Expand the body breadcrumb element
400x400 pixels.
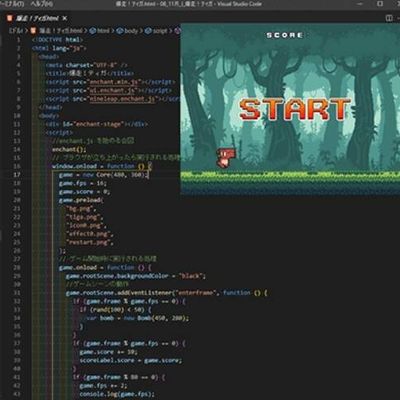coord(127,31)
